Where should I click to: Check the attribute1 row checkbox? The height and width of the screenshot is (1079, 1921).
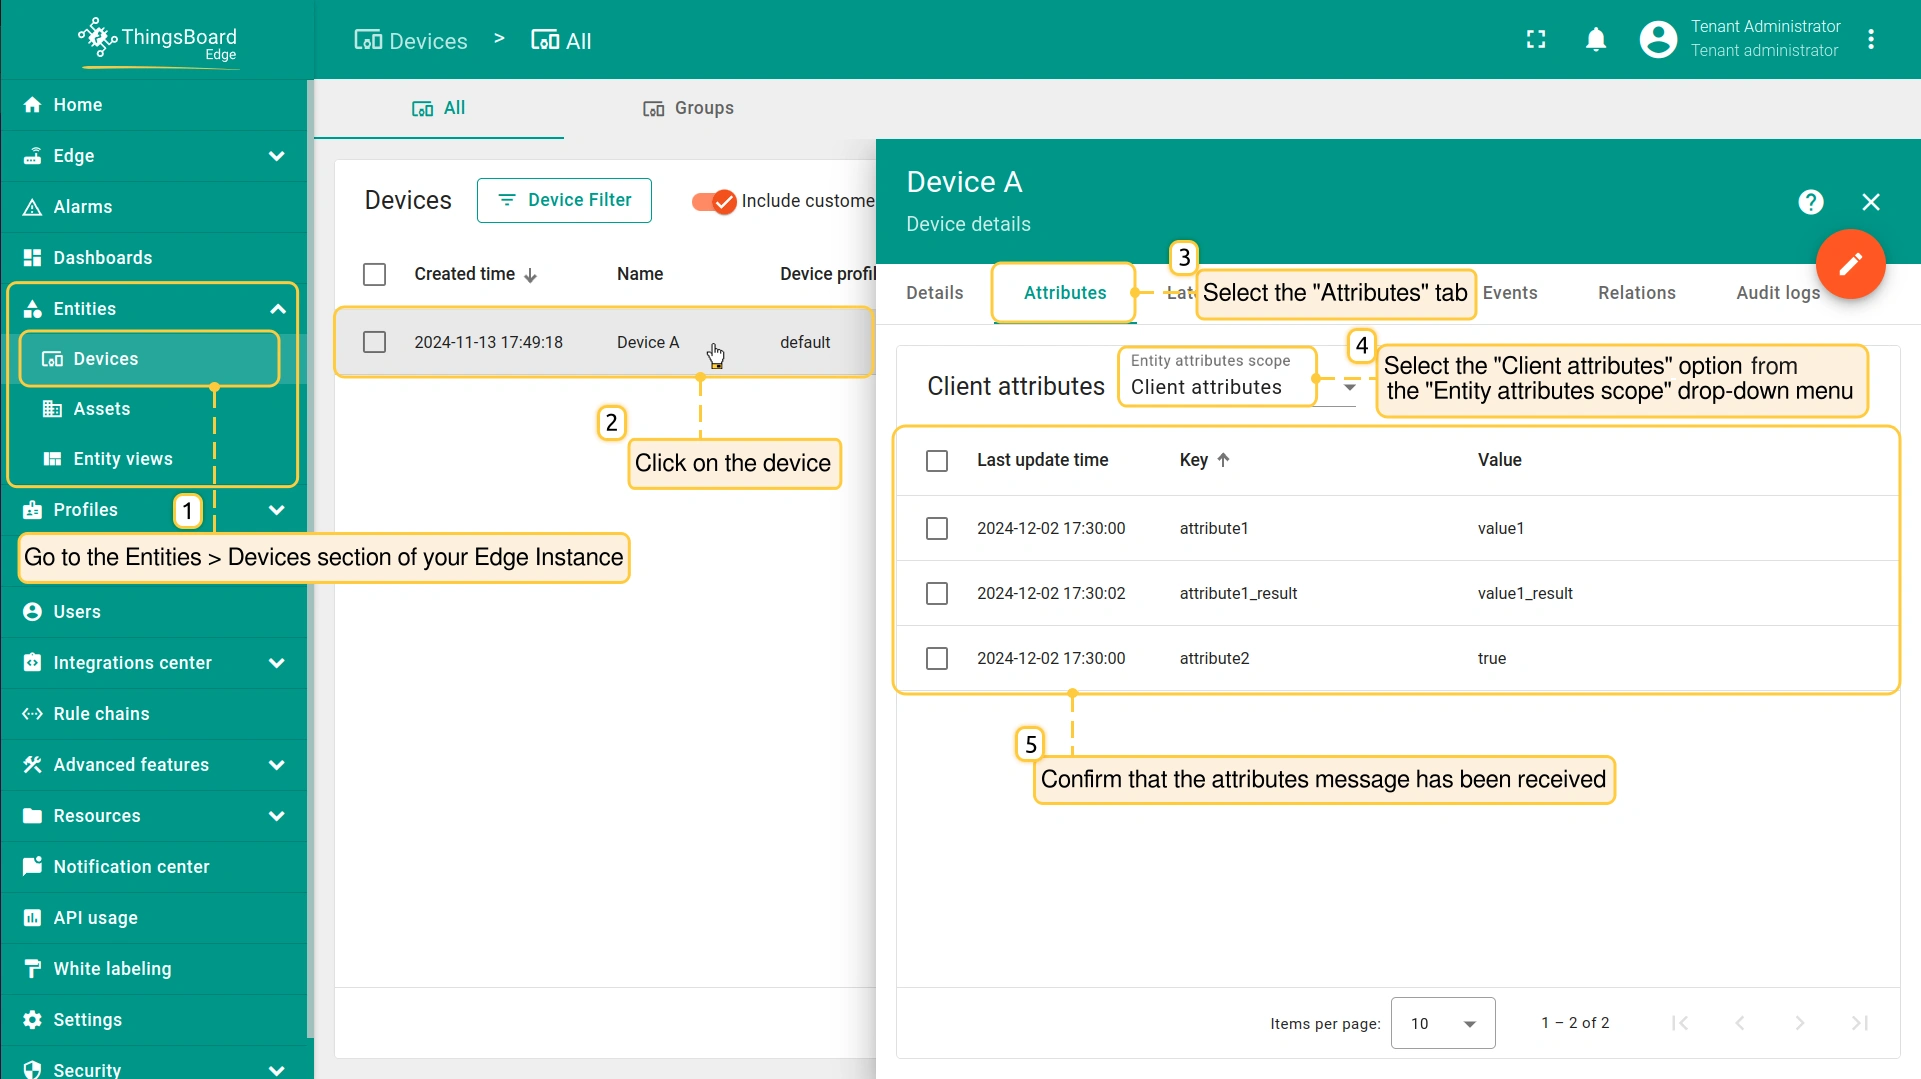[x=936, y=528]
